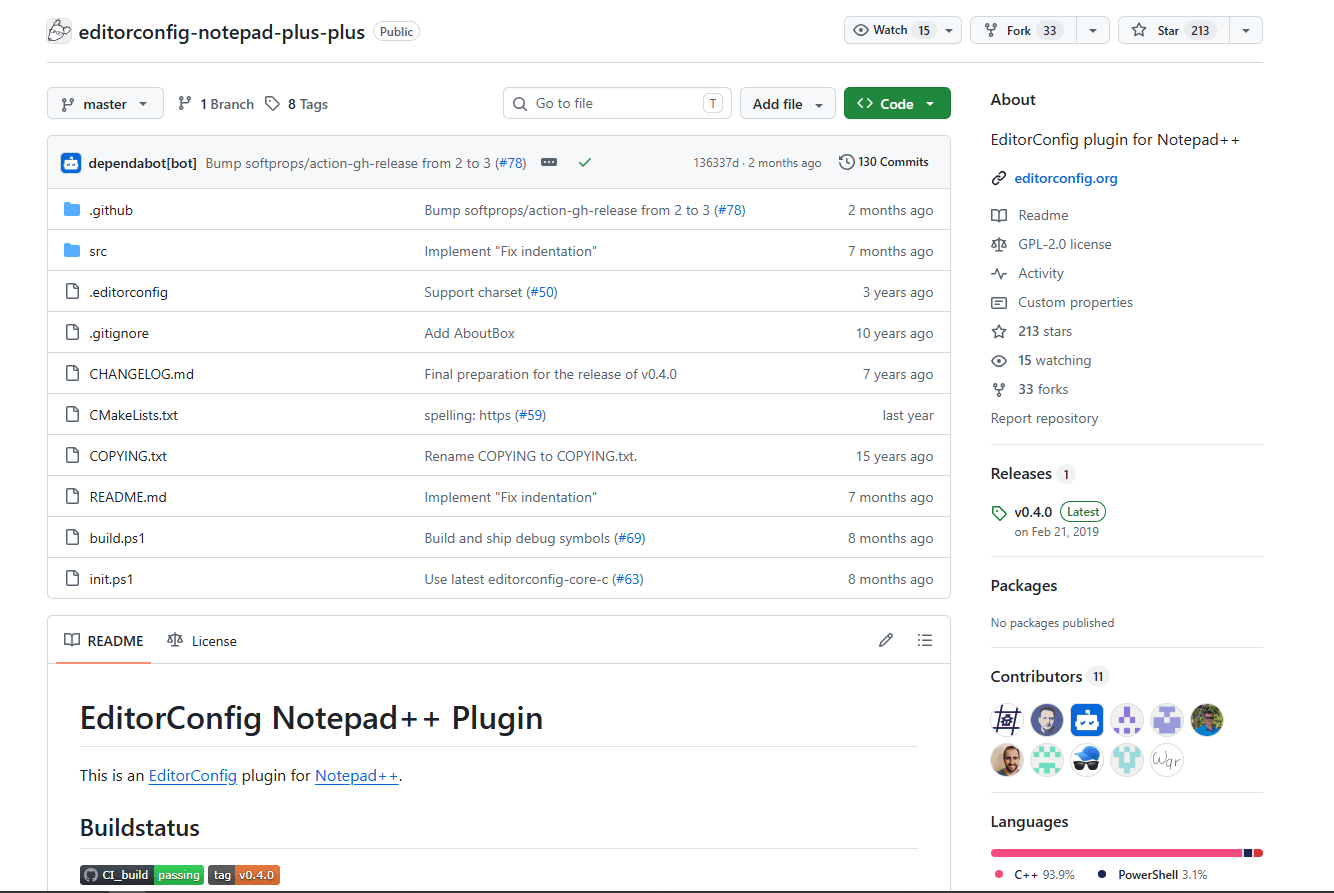Click the history clock icon by 130 Commits
The image size is (1334, 893).
point(847,162)
